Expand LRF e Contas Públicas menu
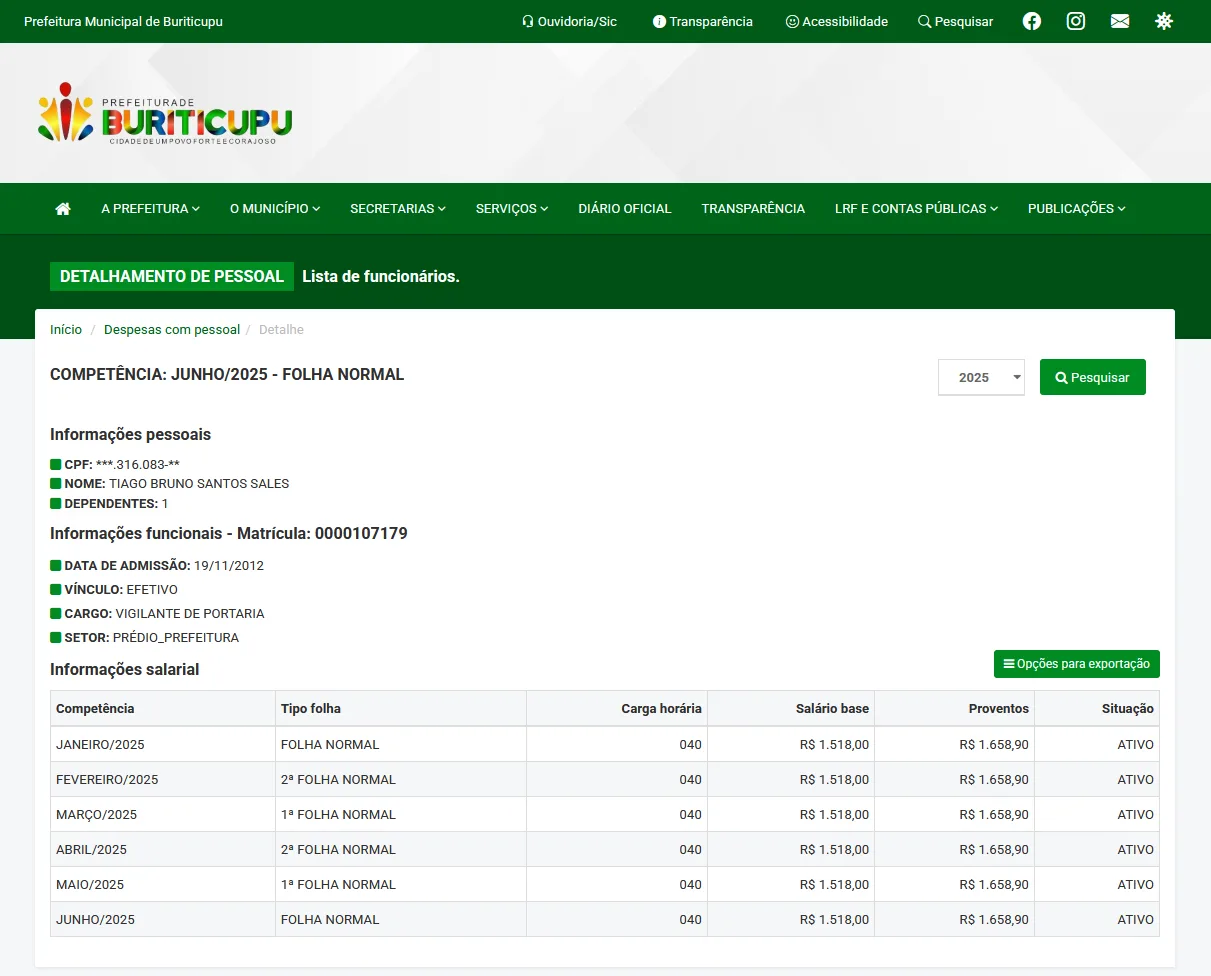This screenshot has height=976, width=1211. click(916, 209)
